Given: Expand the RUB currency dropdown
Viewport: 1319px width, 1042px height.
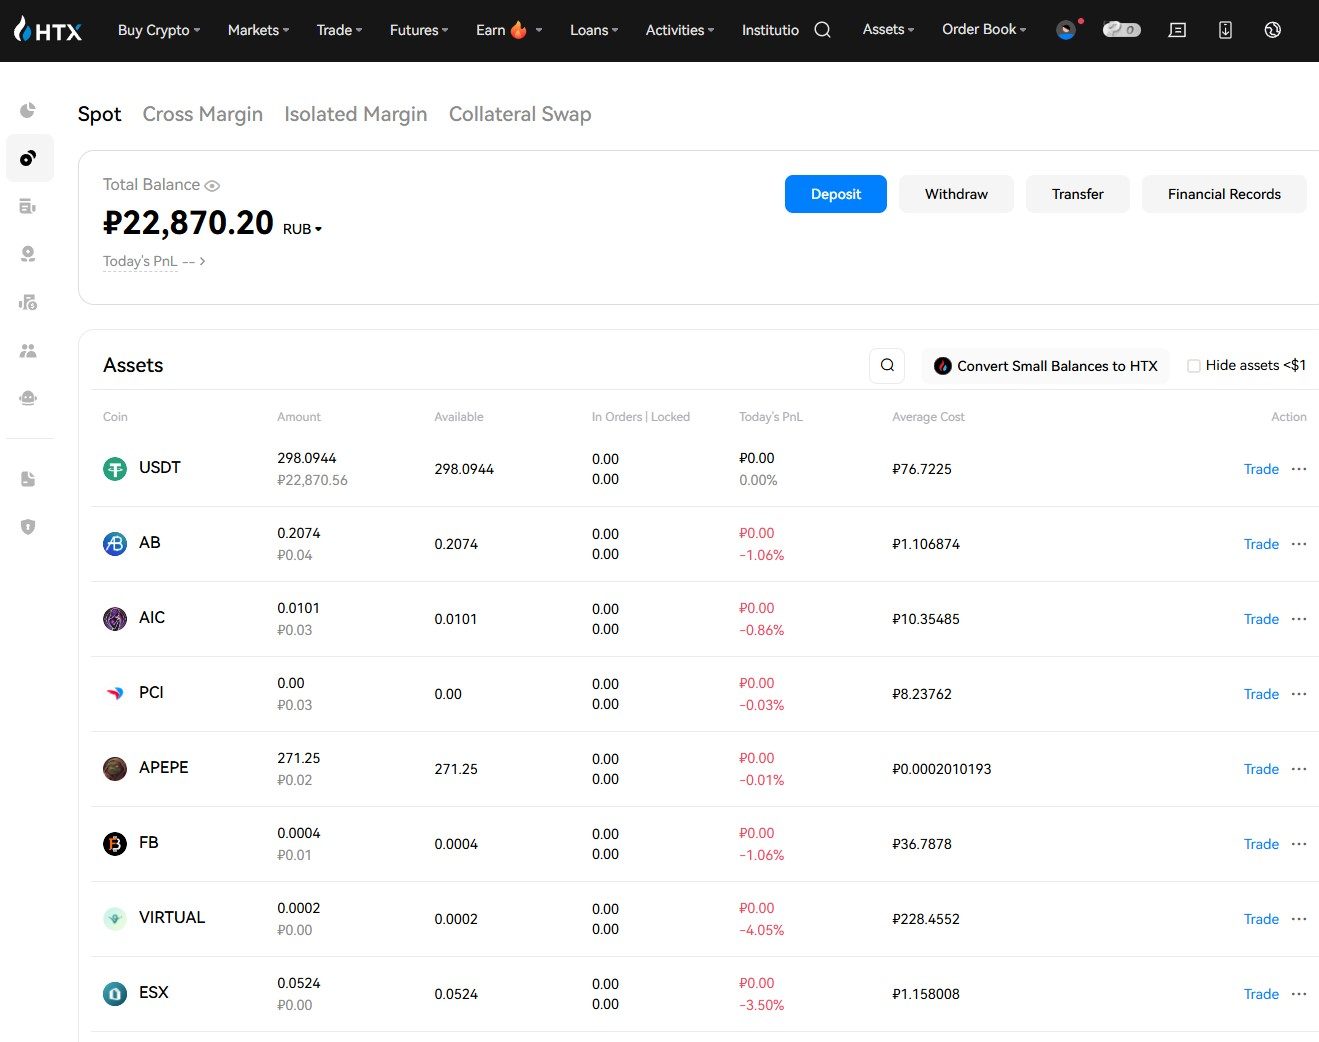Looking at the screenshot, I should point(302,229).
